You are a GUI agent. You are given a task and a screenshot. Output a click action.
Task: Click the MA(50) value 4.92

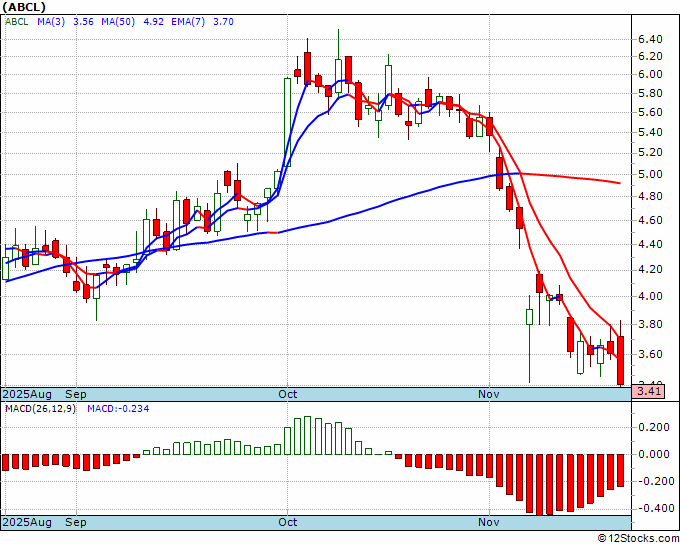click(153, 22)
